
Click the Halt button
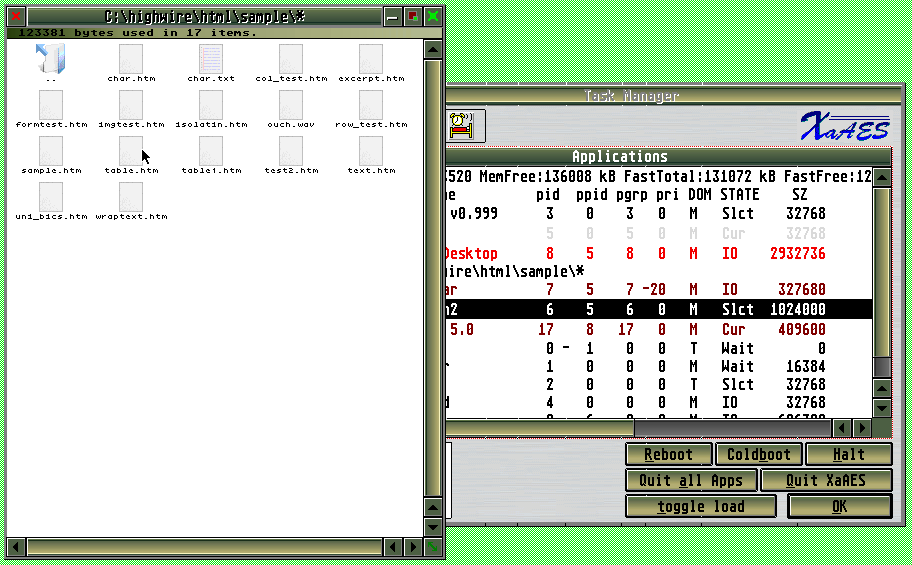pyautogui.click(x=848, y=454)
